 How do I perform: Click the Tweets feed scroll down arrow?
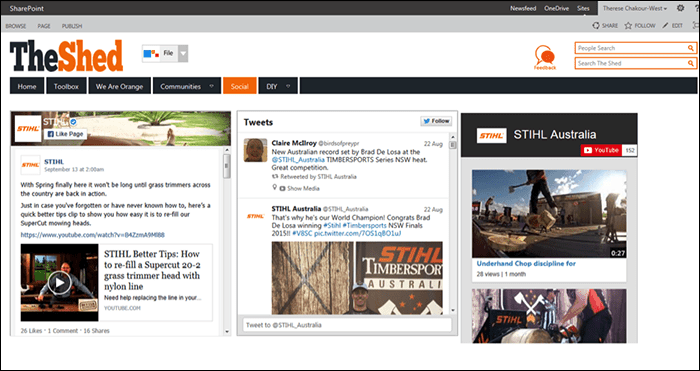[453, 310]
